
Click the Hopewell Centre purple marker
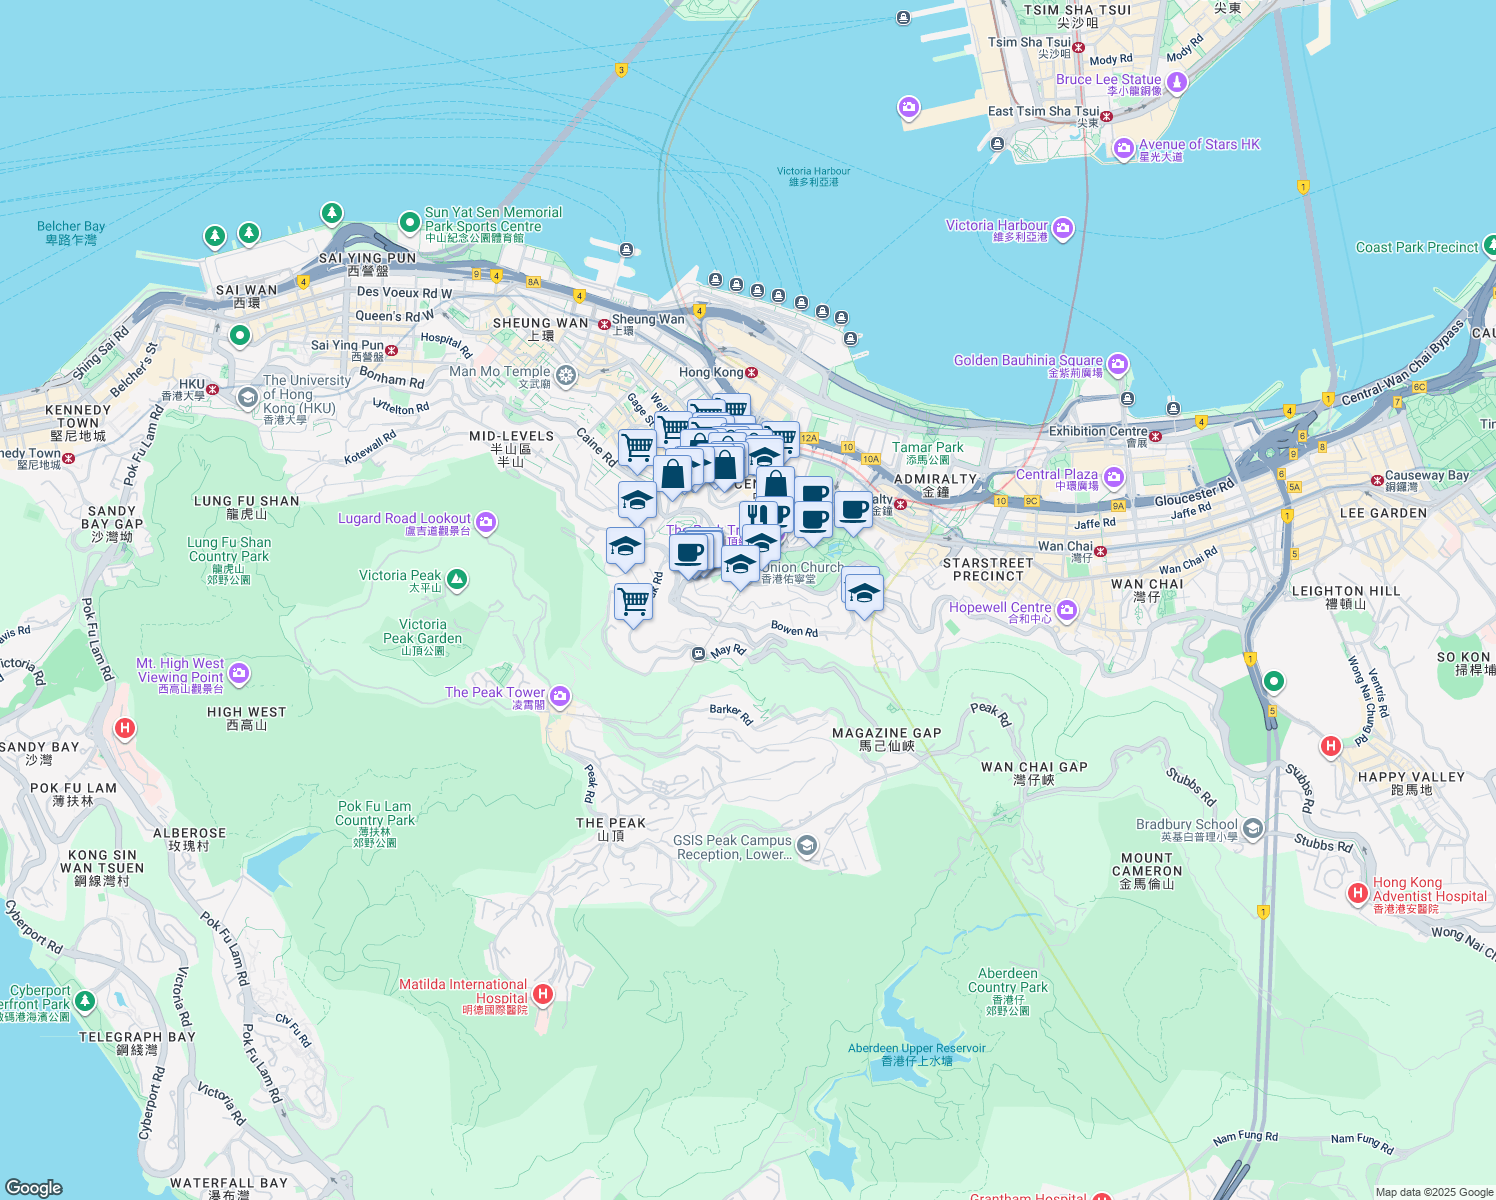tap(1066, 611)
